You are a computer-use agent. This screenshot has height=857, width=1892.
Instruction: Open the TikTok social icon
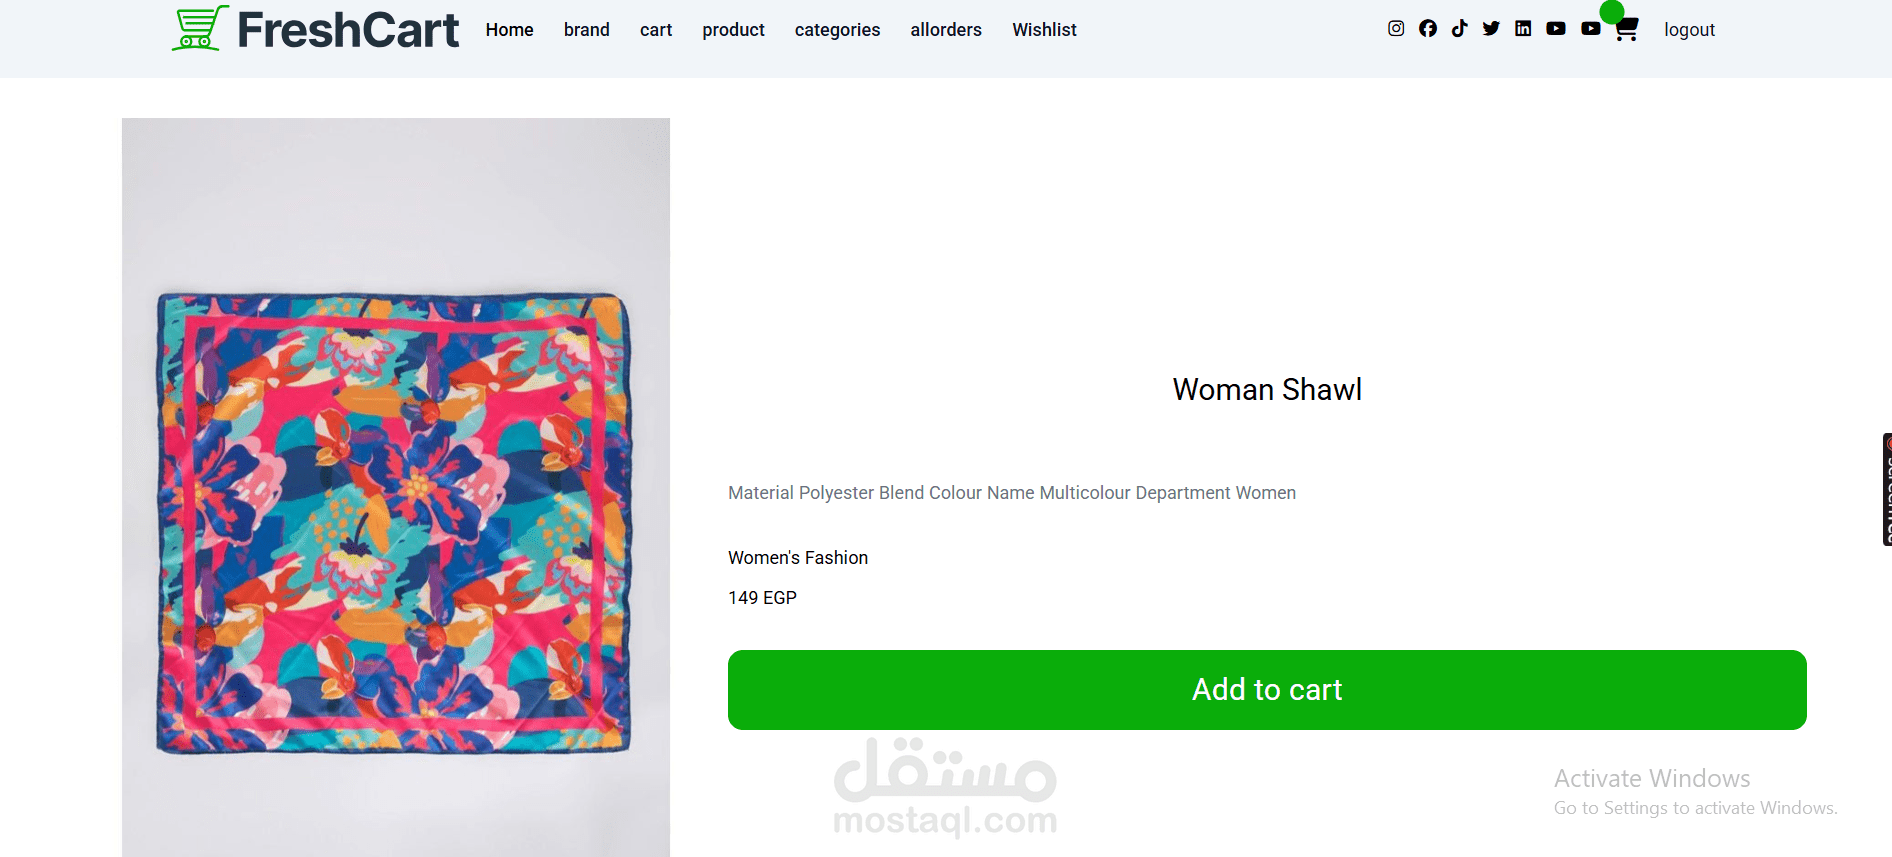pos(1459,29)
